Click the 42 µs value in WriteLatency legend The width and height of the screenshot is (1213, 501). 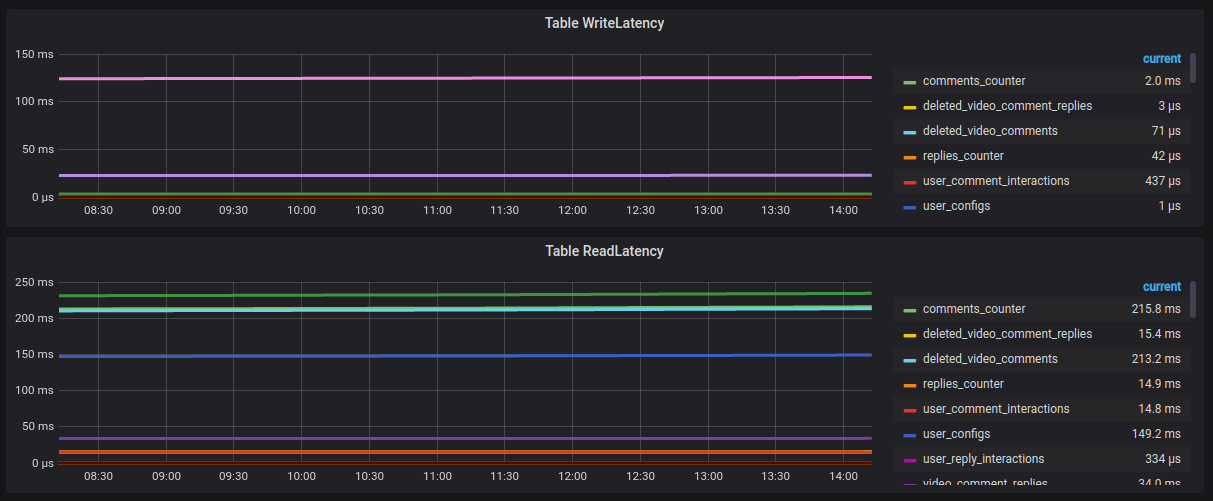tap(1166, 156)
